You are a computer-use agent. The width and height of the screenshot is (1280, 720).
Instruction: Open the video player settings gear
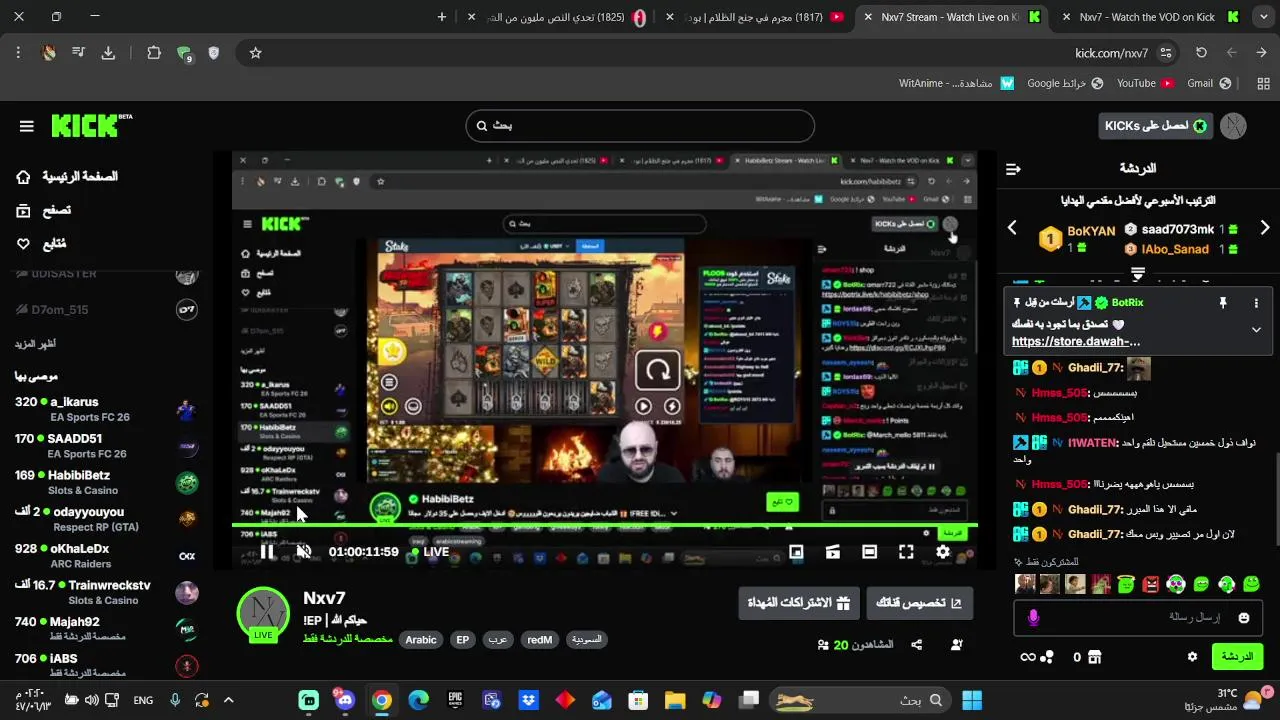943,552
